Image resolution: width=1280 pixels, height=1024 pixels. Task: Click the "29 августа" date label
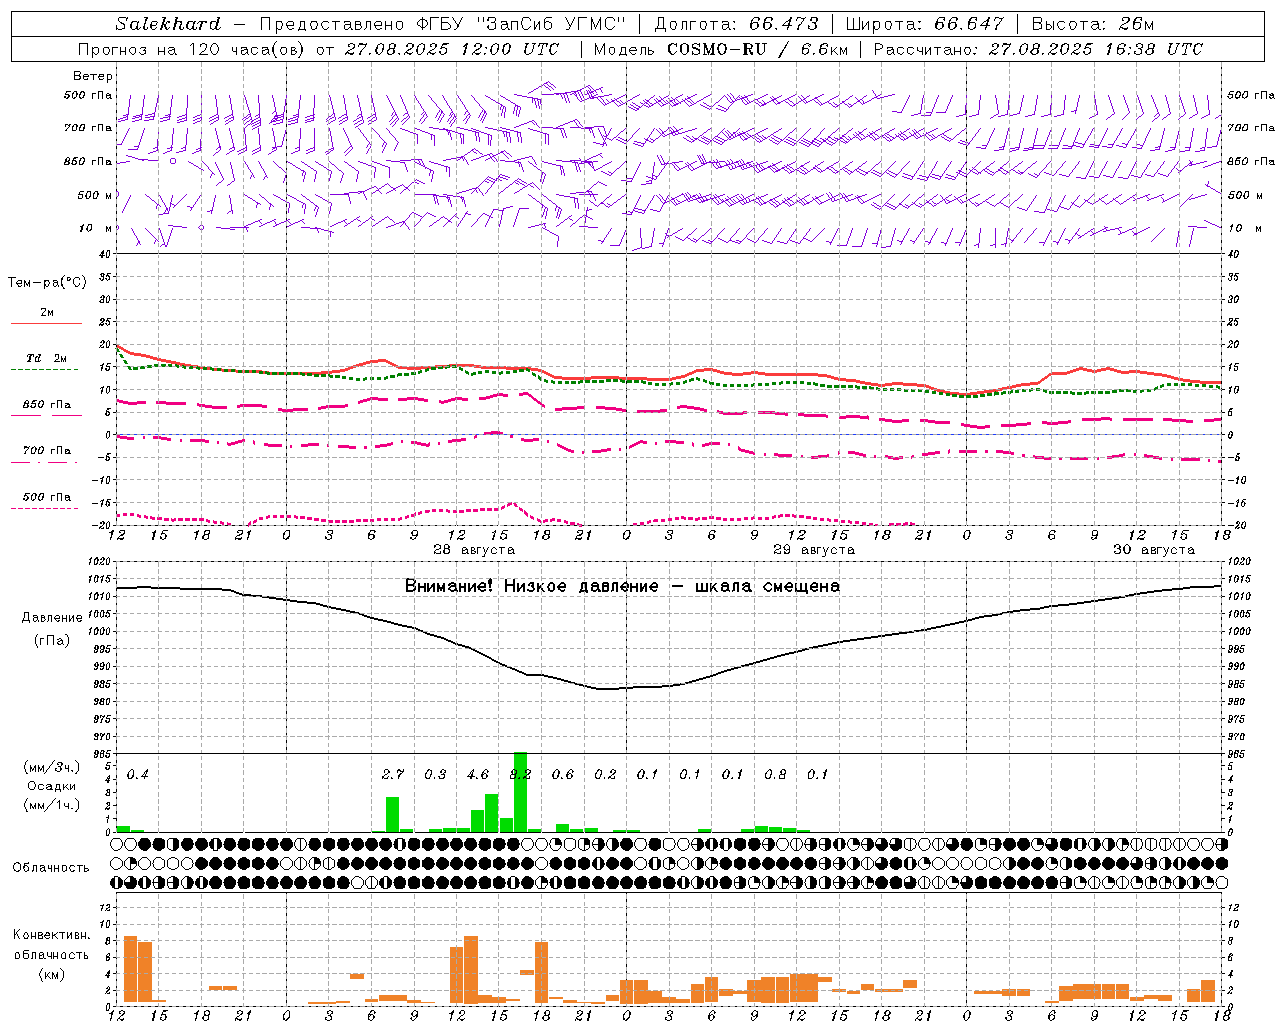click(814, 550)
